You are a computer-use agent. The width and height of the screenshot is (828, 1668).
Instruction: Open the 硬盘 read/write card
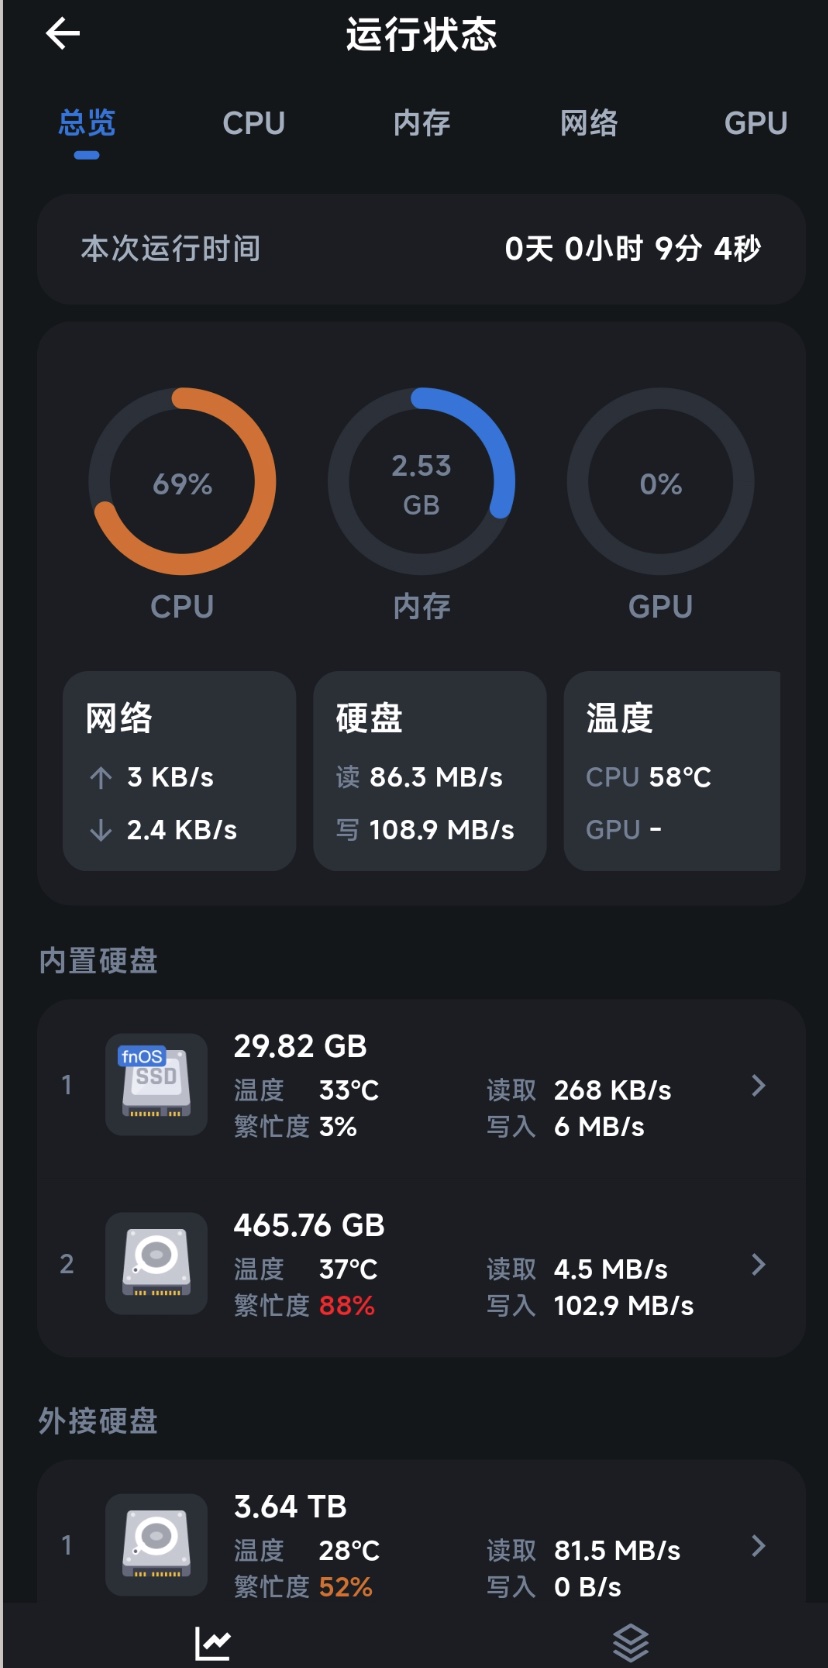pyautogui.click(x=430, y=771)
